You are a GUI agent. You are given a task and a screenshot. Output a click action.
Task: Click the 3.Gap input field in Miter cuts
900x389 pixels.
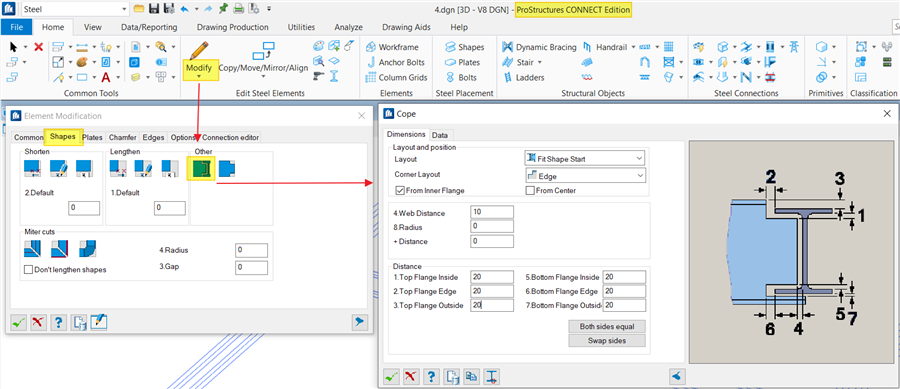(x=251, y=267)
